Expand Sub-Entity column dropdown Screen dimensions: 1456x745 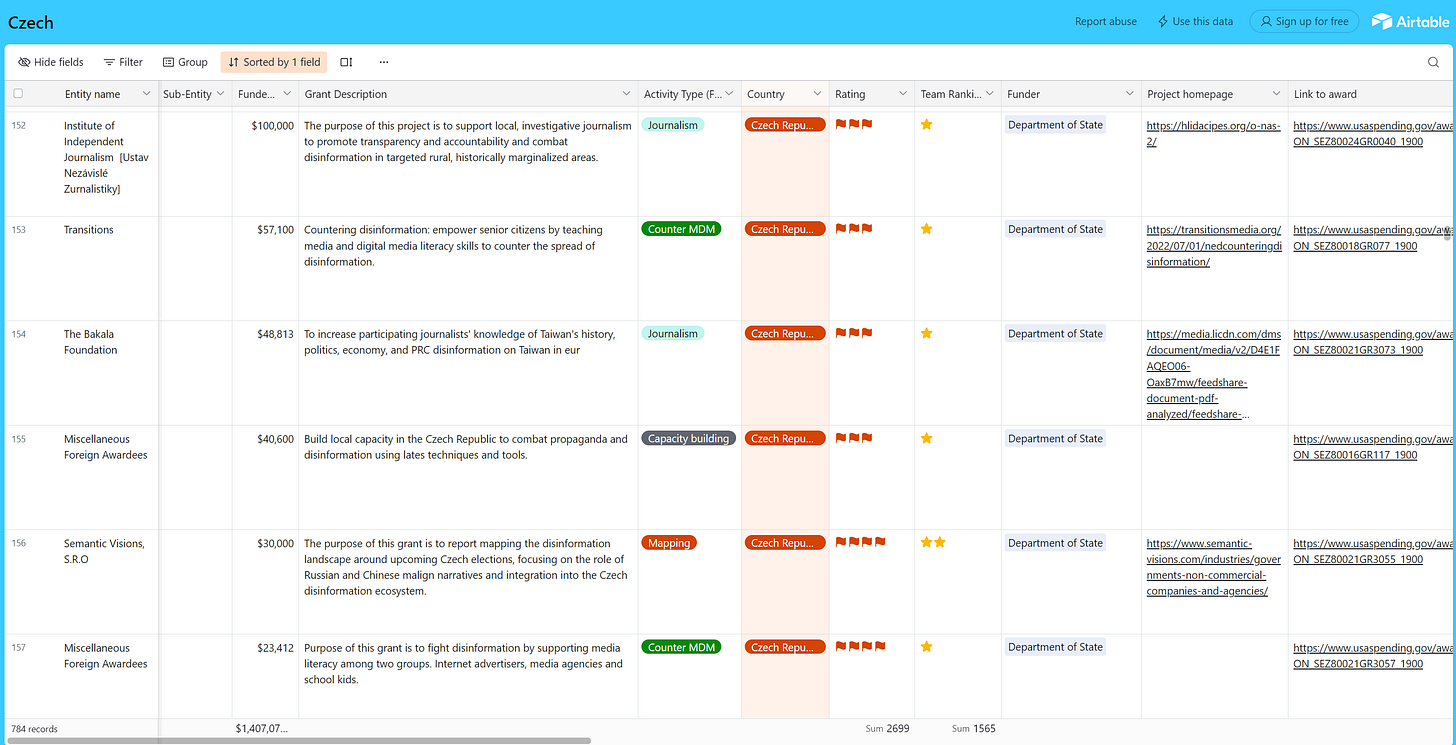pyautogui.click(x=220, y=94)
